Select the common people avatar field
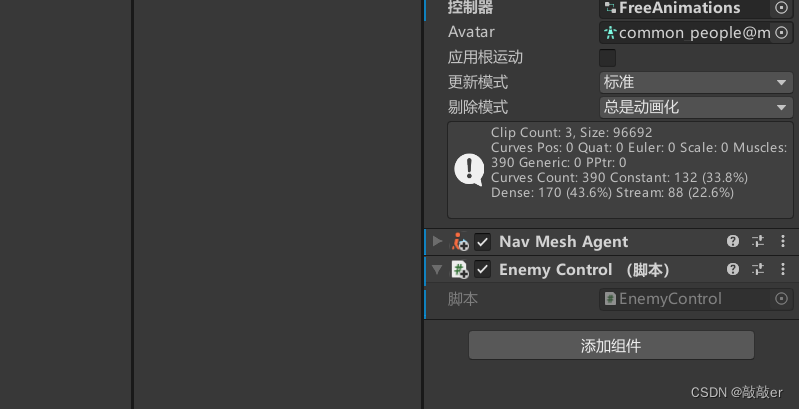The image size is (799, 409). click(x=686, y=33)
